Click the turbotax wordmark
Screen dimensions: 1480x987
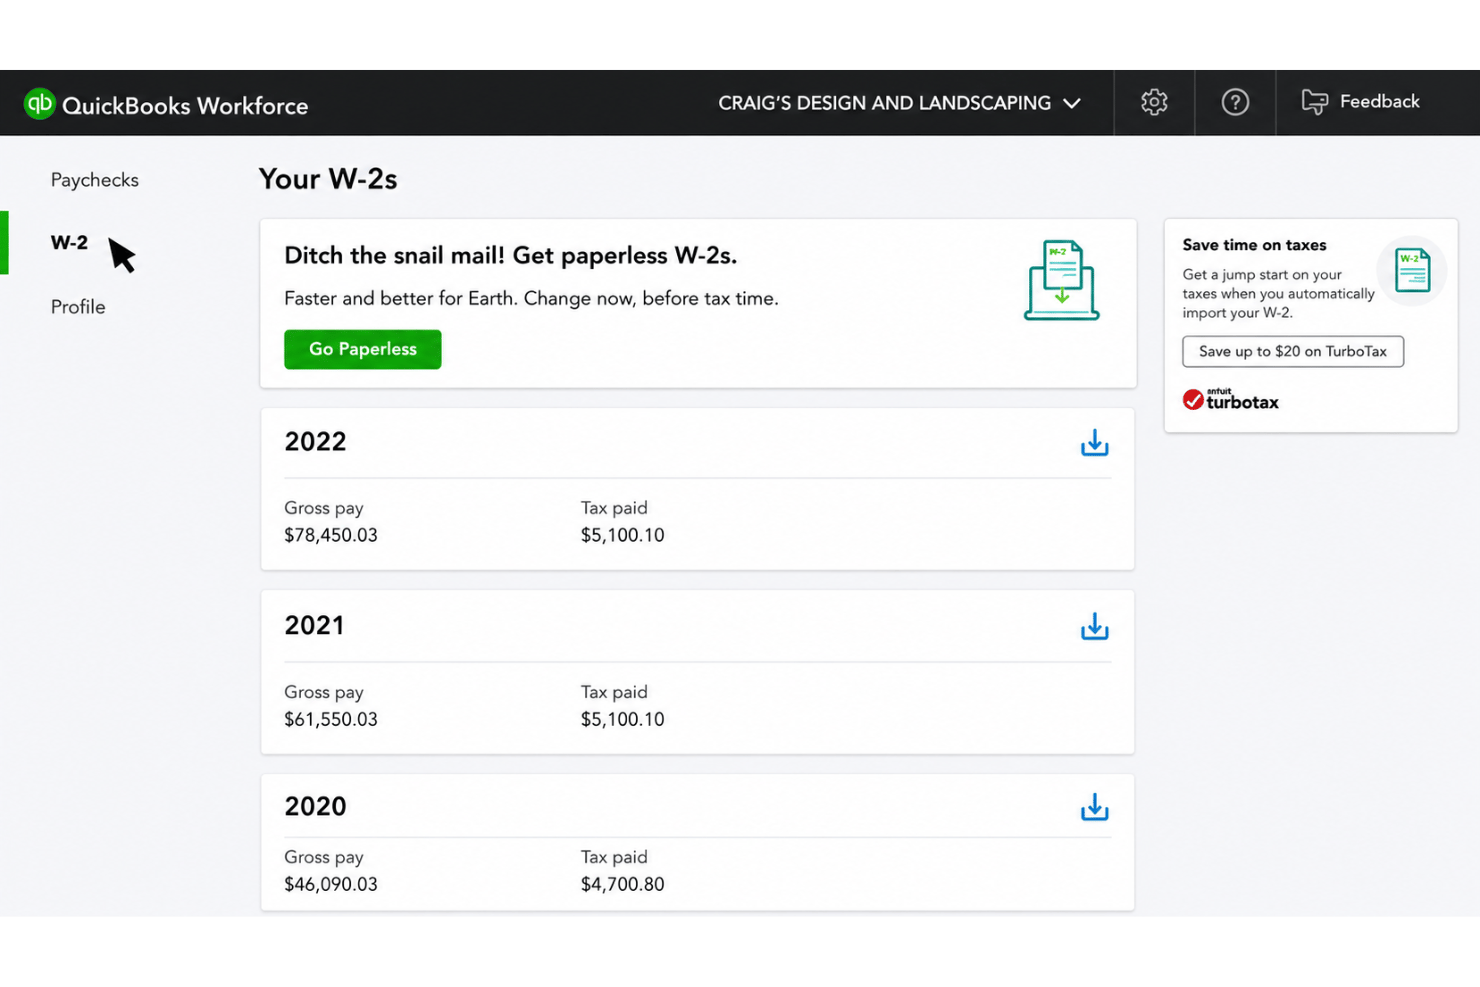1242,402
